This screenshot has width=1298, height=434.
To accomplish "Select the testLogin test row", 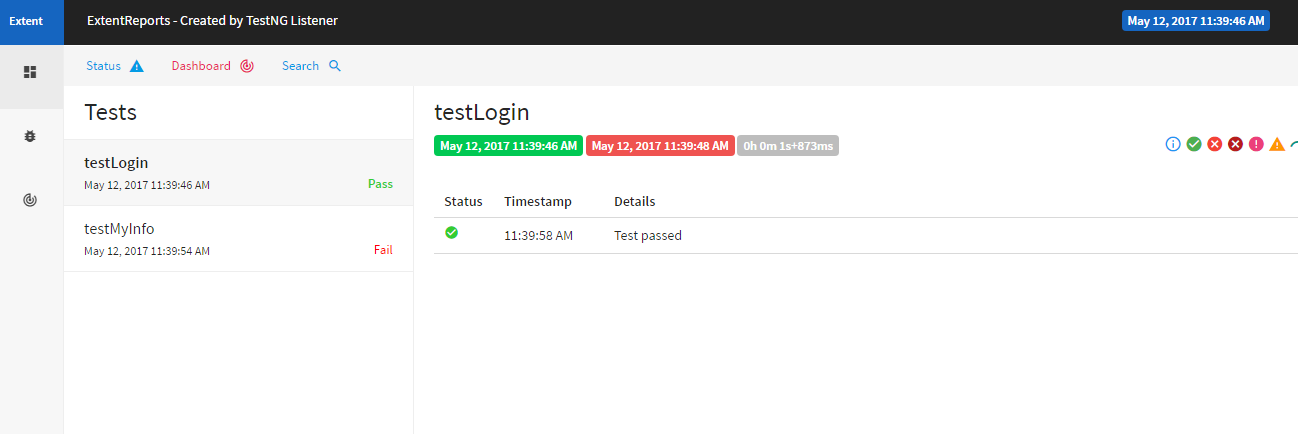I will tap(238, 173).
